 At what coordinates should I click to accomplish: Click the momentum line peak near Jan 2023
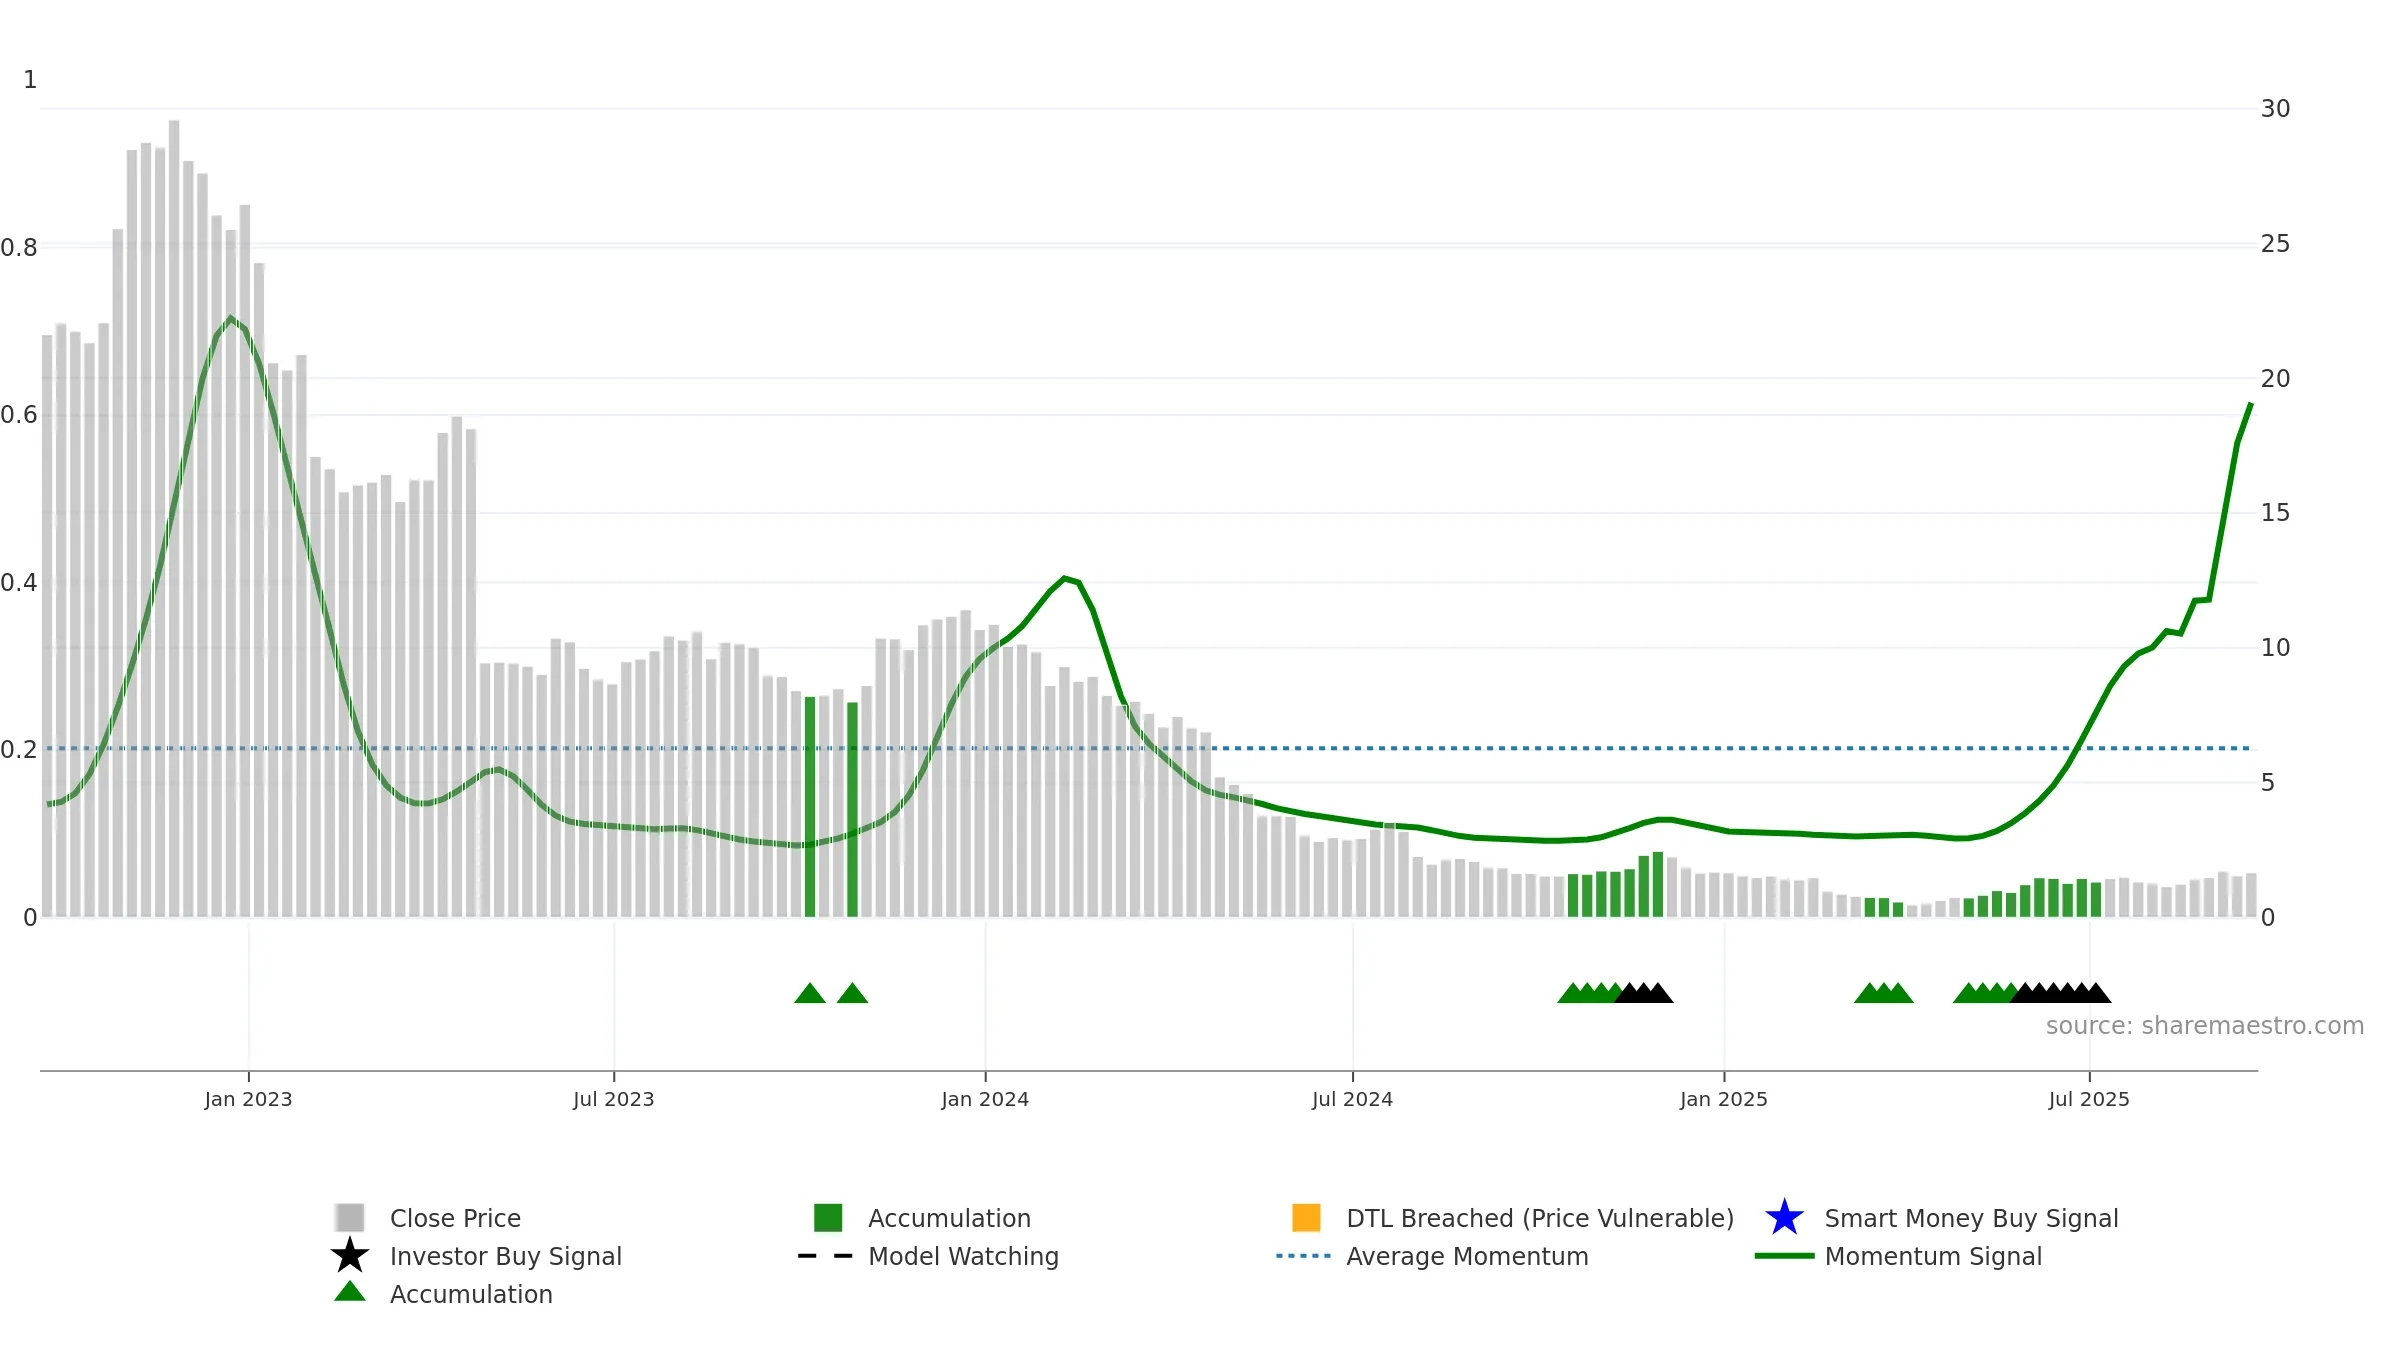[231, 319]
